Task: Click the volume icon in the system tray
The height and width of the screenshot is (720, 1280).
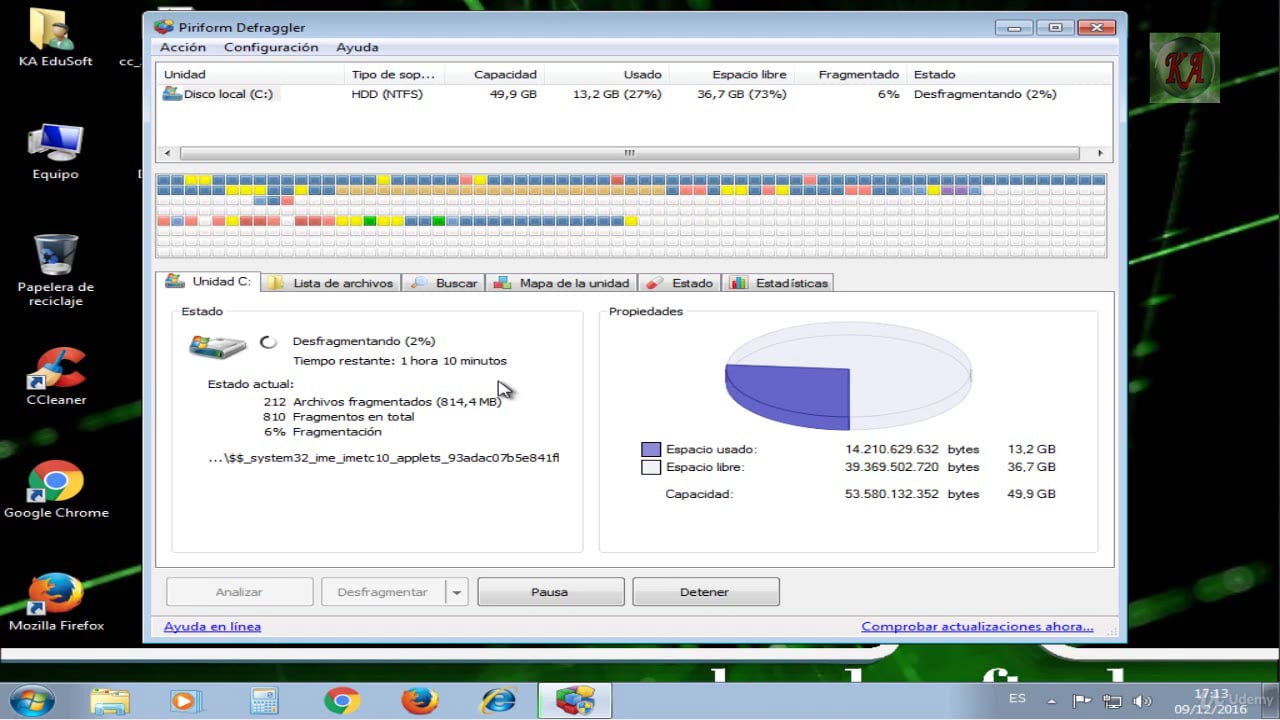Action: pyautogui.click(x=1142, y=701)
